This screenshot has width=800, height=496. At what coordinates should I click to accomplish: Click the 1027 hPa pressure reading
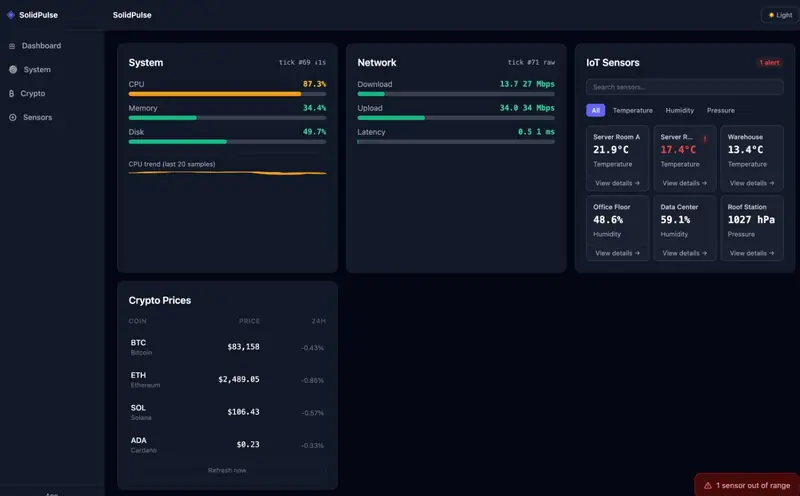(751, 219)
